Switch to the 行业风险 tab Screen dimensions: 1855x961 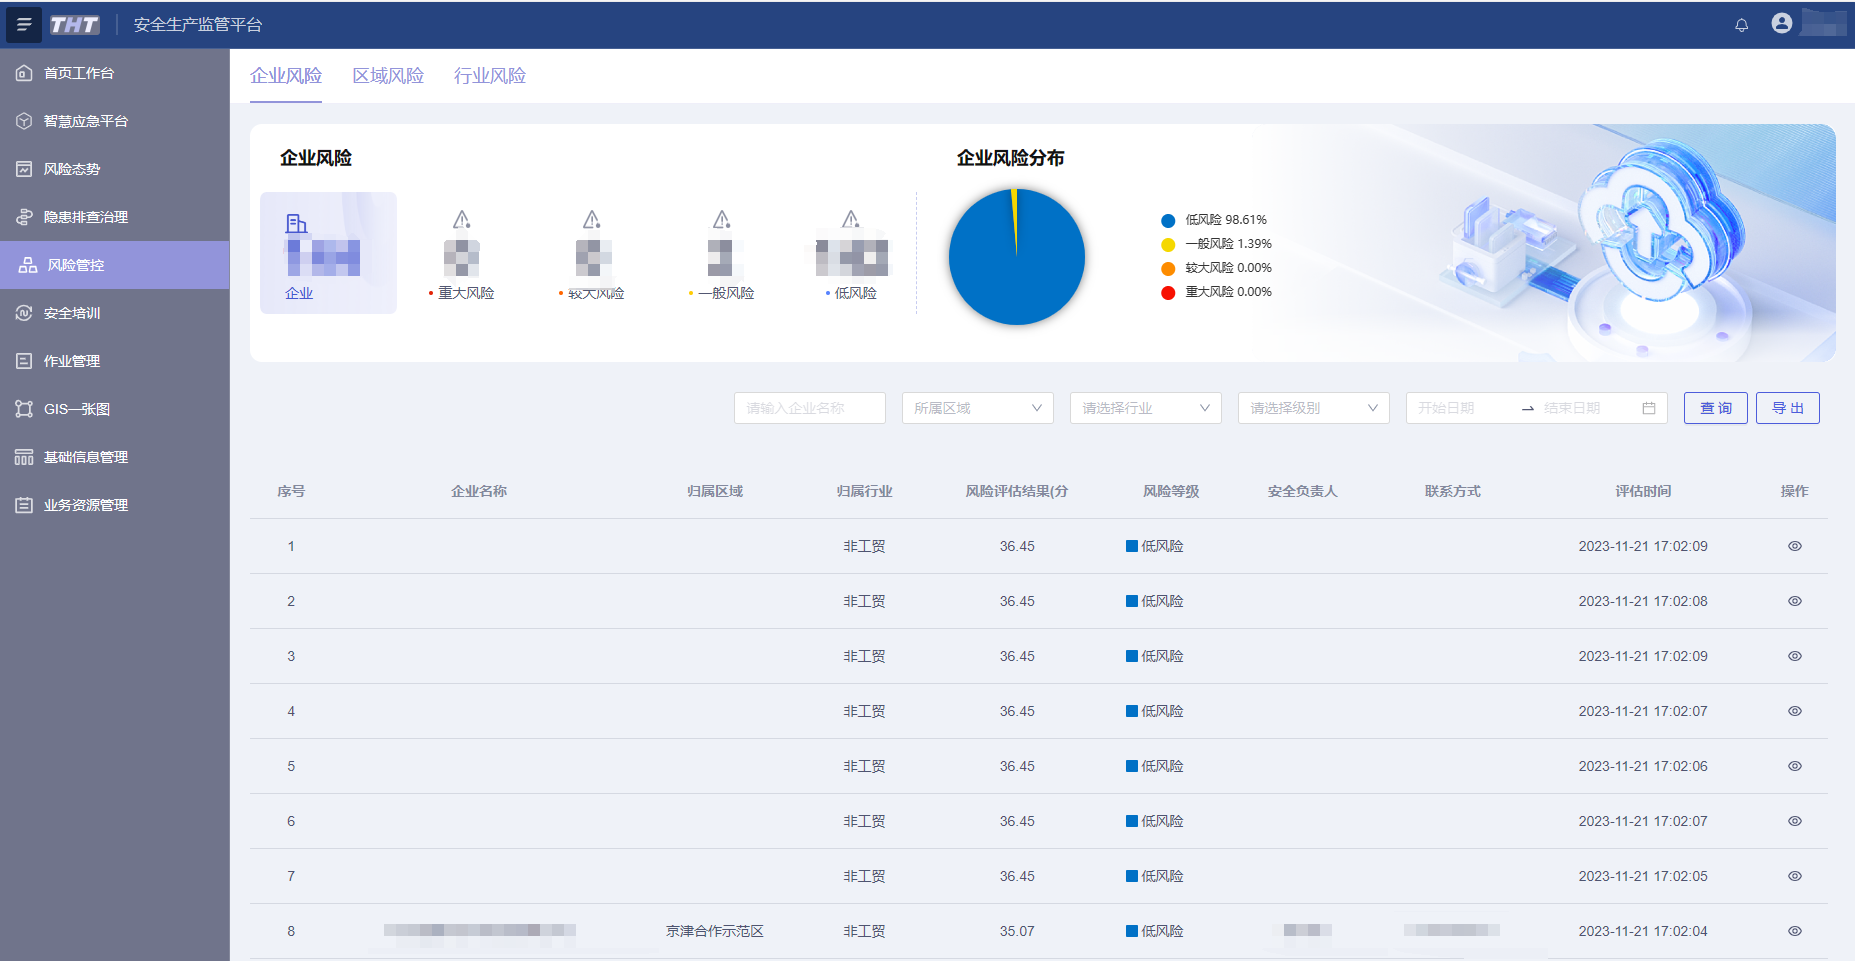click(490, 76)
